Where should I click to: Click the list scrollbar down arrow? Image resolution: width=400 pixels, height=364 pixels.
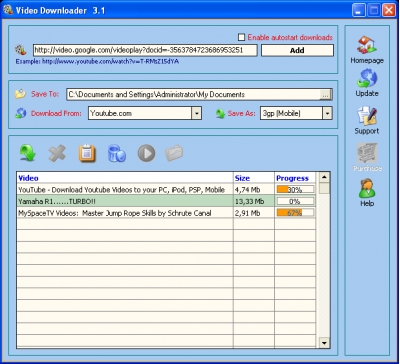[x=324, y=342]
